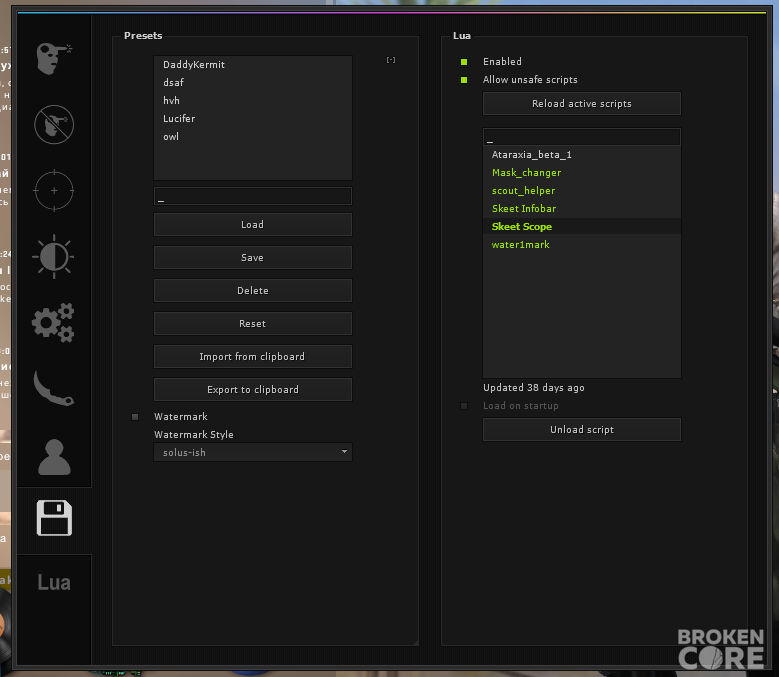Click Export to clipboard button
Image resolution: width=779 pixels, height=677 pixels.
[x=253, y=389]
